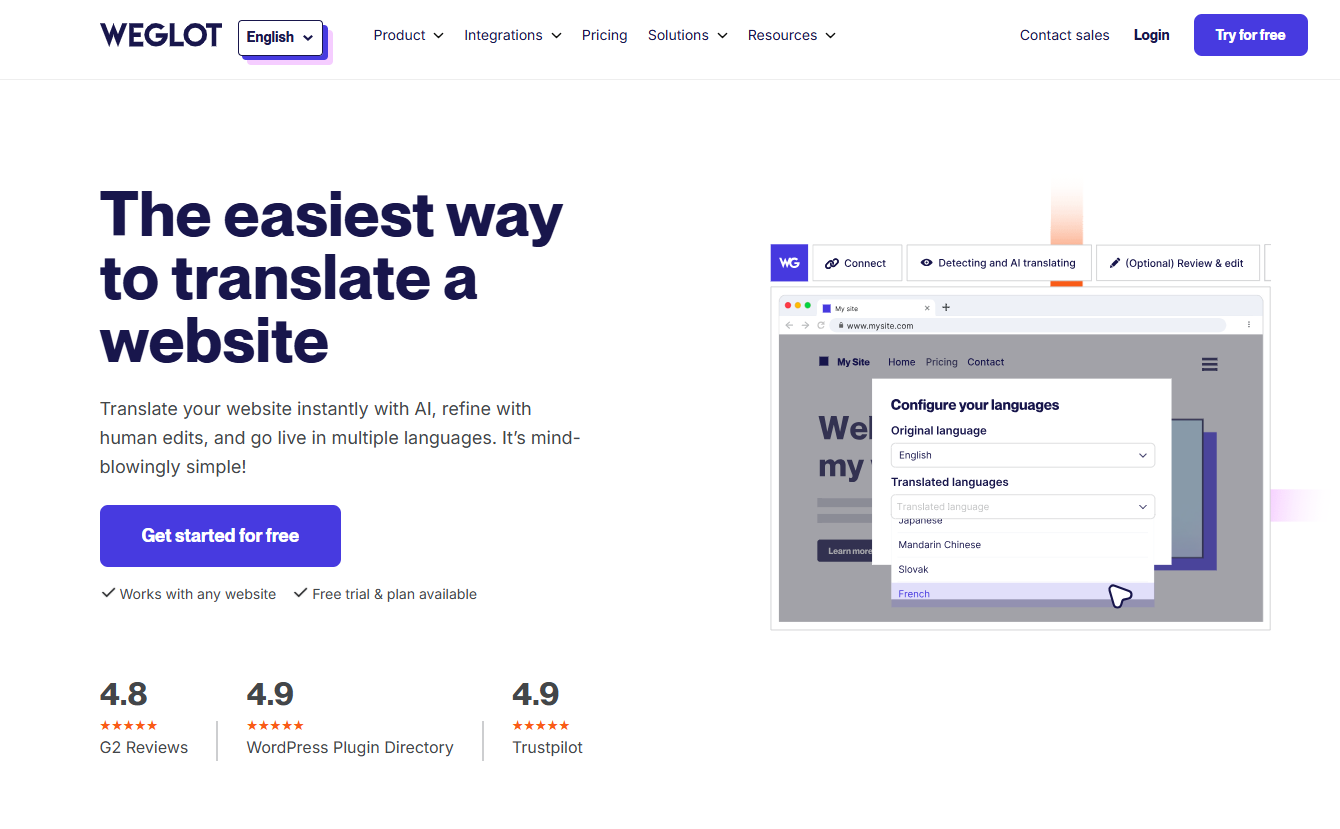Click the Login link
1340x829 pixels.
1152,35
